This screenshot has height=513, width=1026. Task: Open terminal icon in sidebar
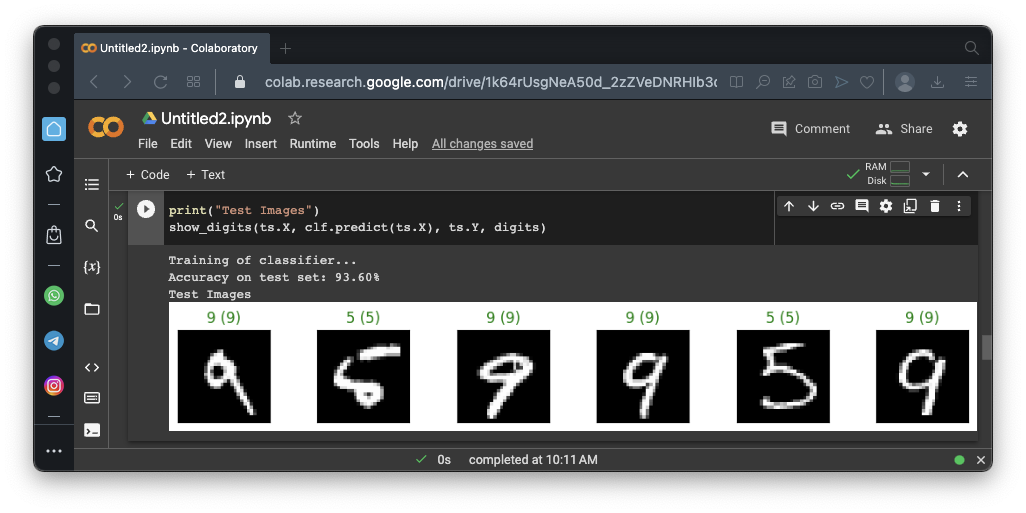pos(92,430)
